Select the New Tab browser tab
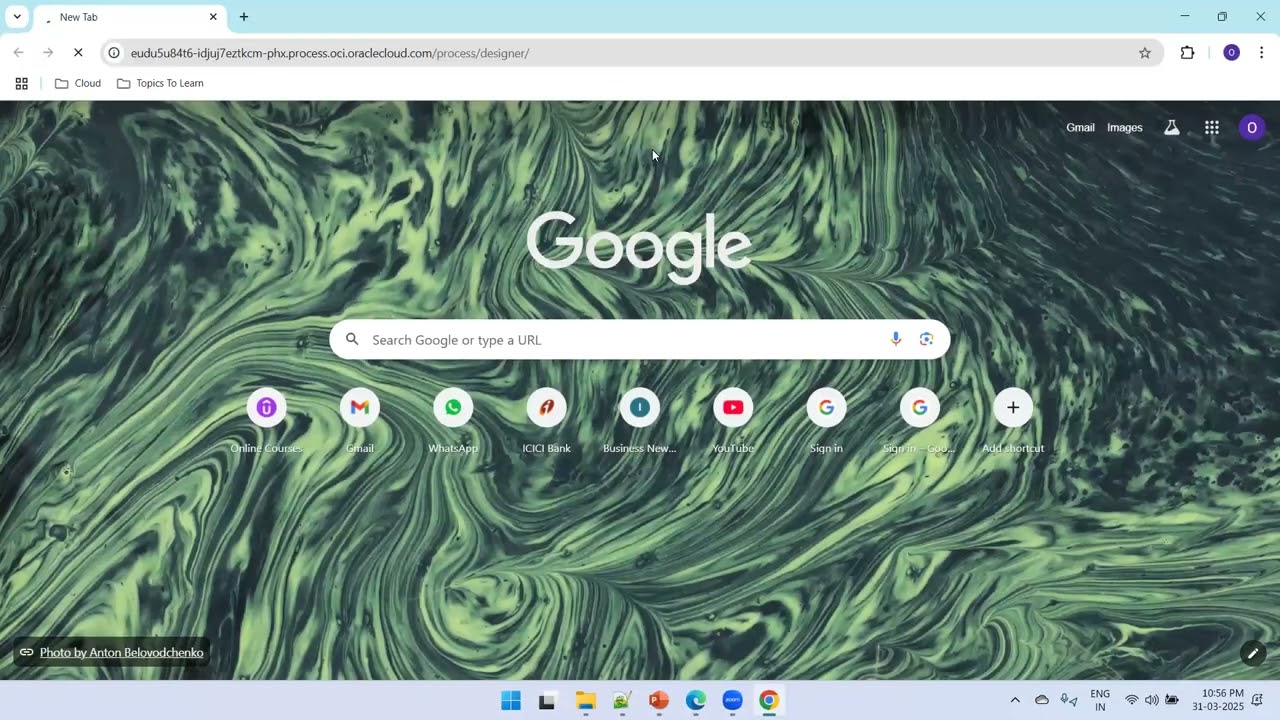 [x=129, y=17]
